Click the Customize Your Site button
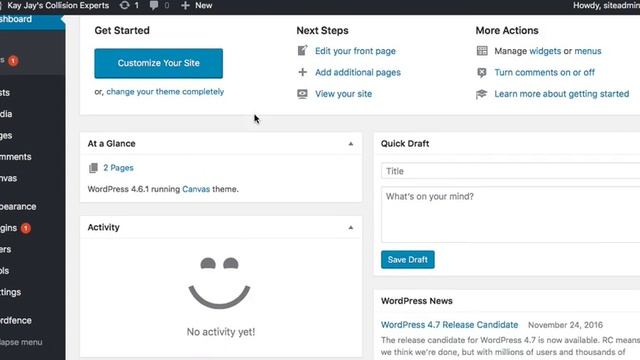 point(158,63)
